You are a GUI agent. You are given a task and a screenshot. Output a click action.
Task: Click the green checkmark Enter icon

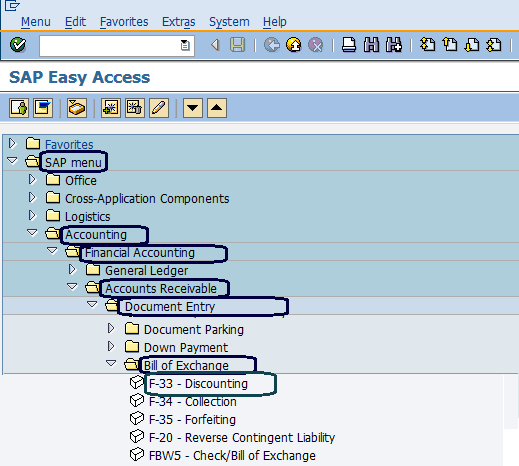click(18, 45)
